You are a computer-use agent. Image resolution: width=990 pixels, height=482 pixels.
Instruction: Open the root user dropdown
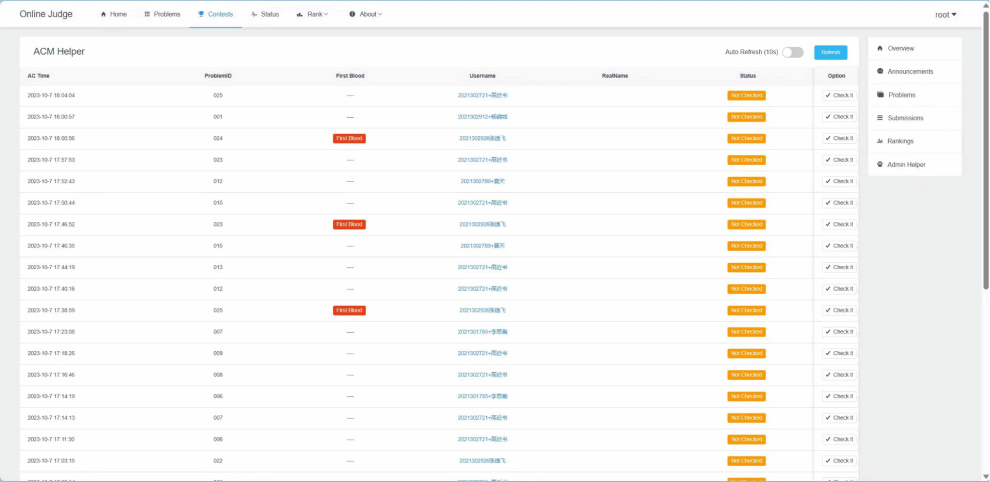pos(945,15)
